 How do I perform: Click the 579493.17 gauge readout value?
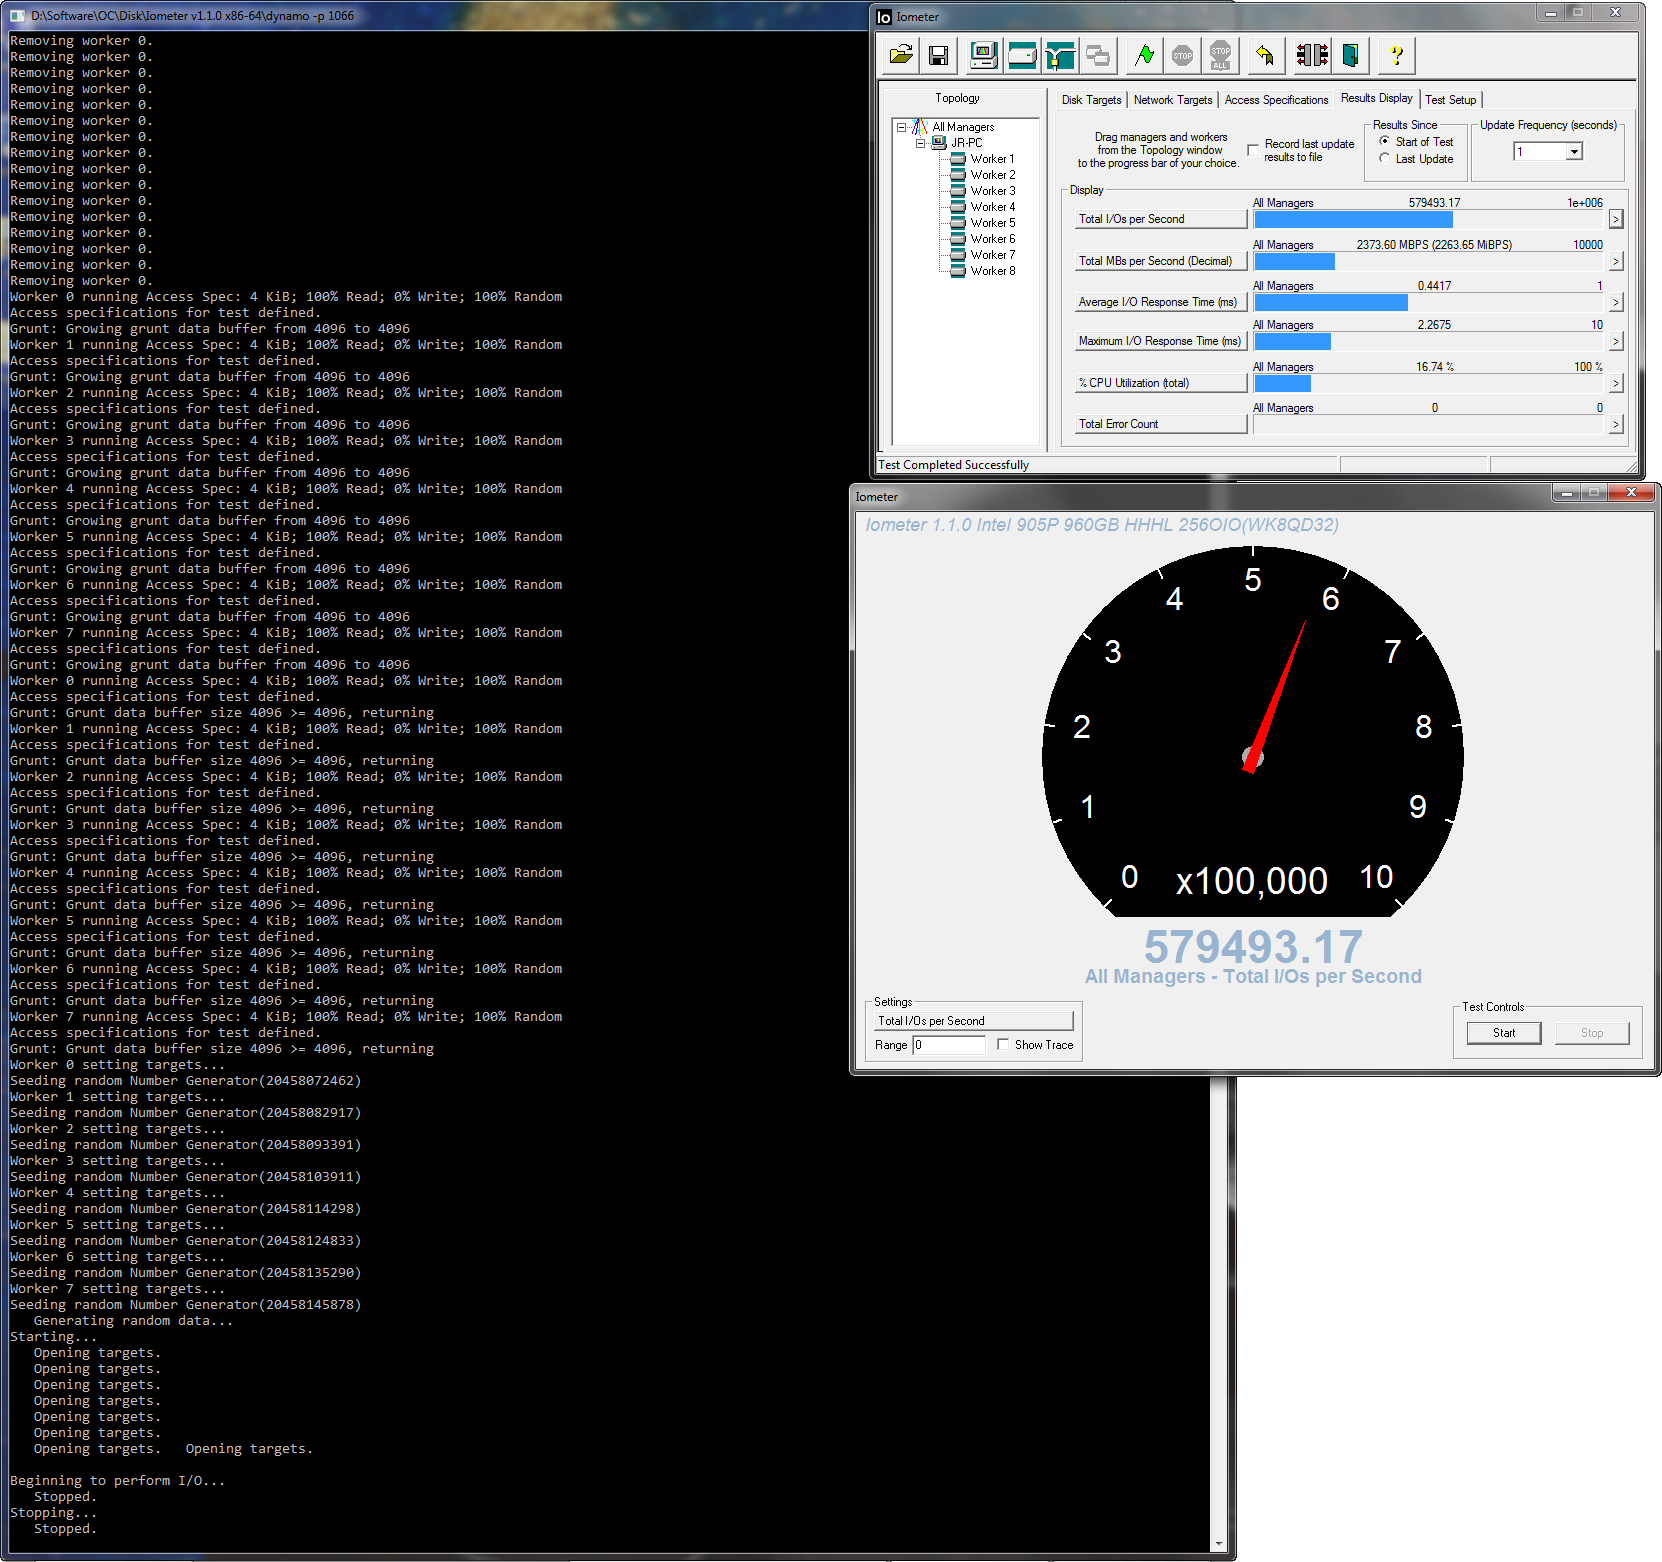(x=1253, y=946)
